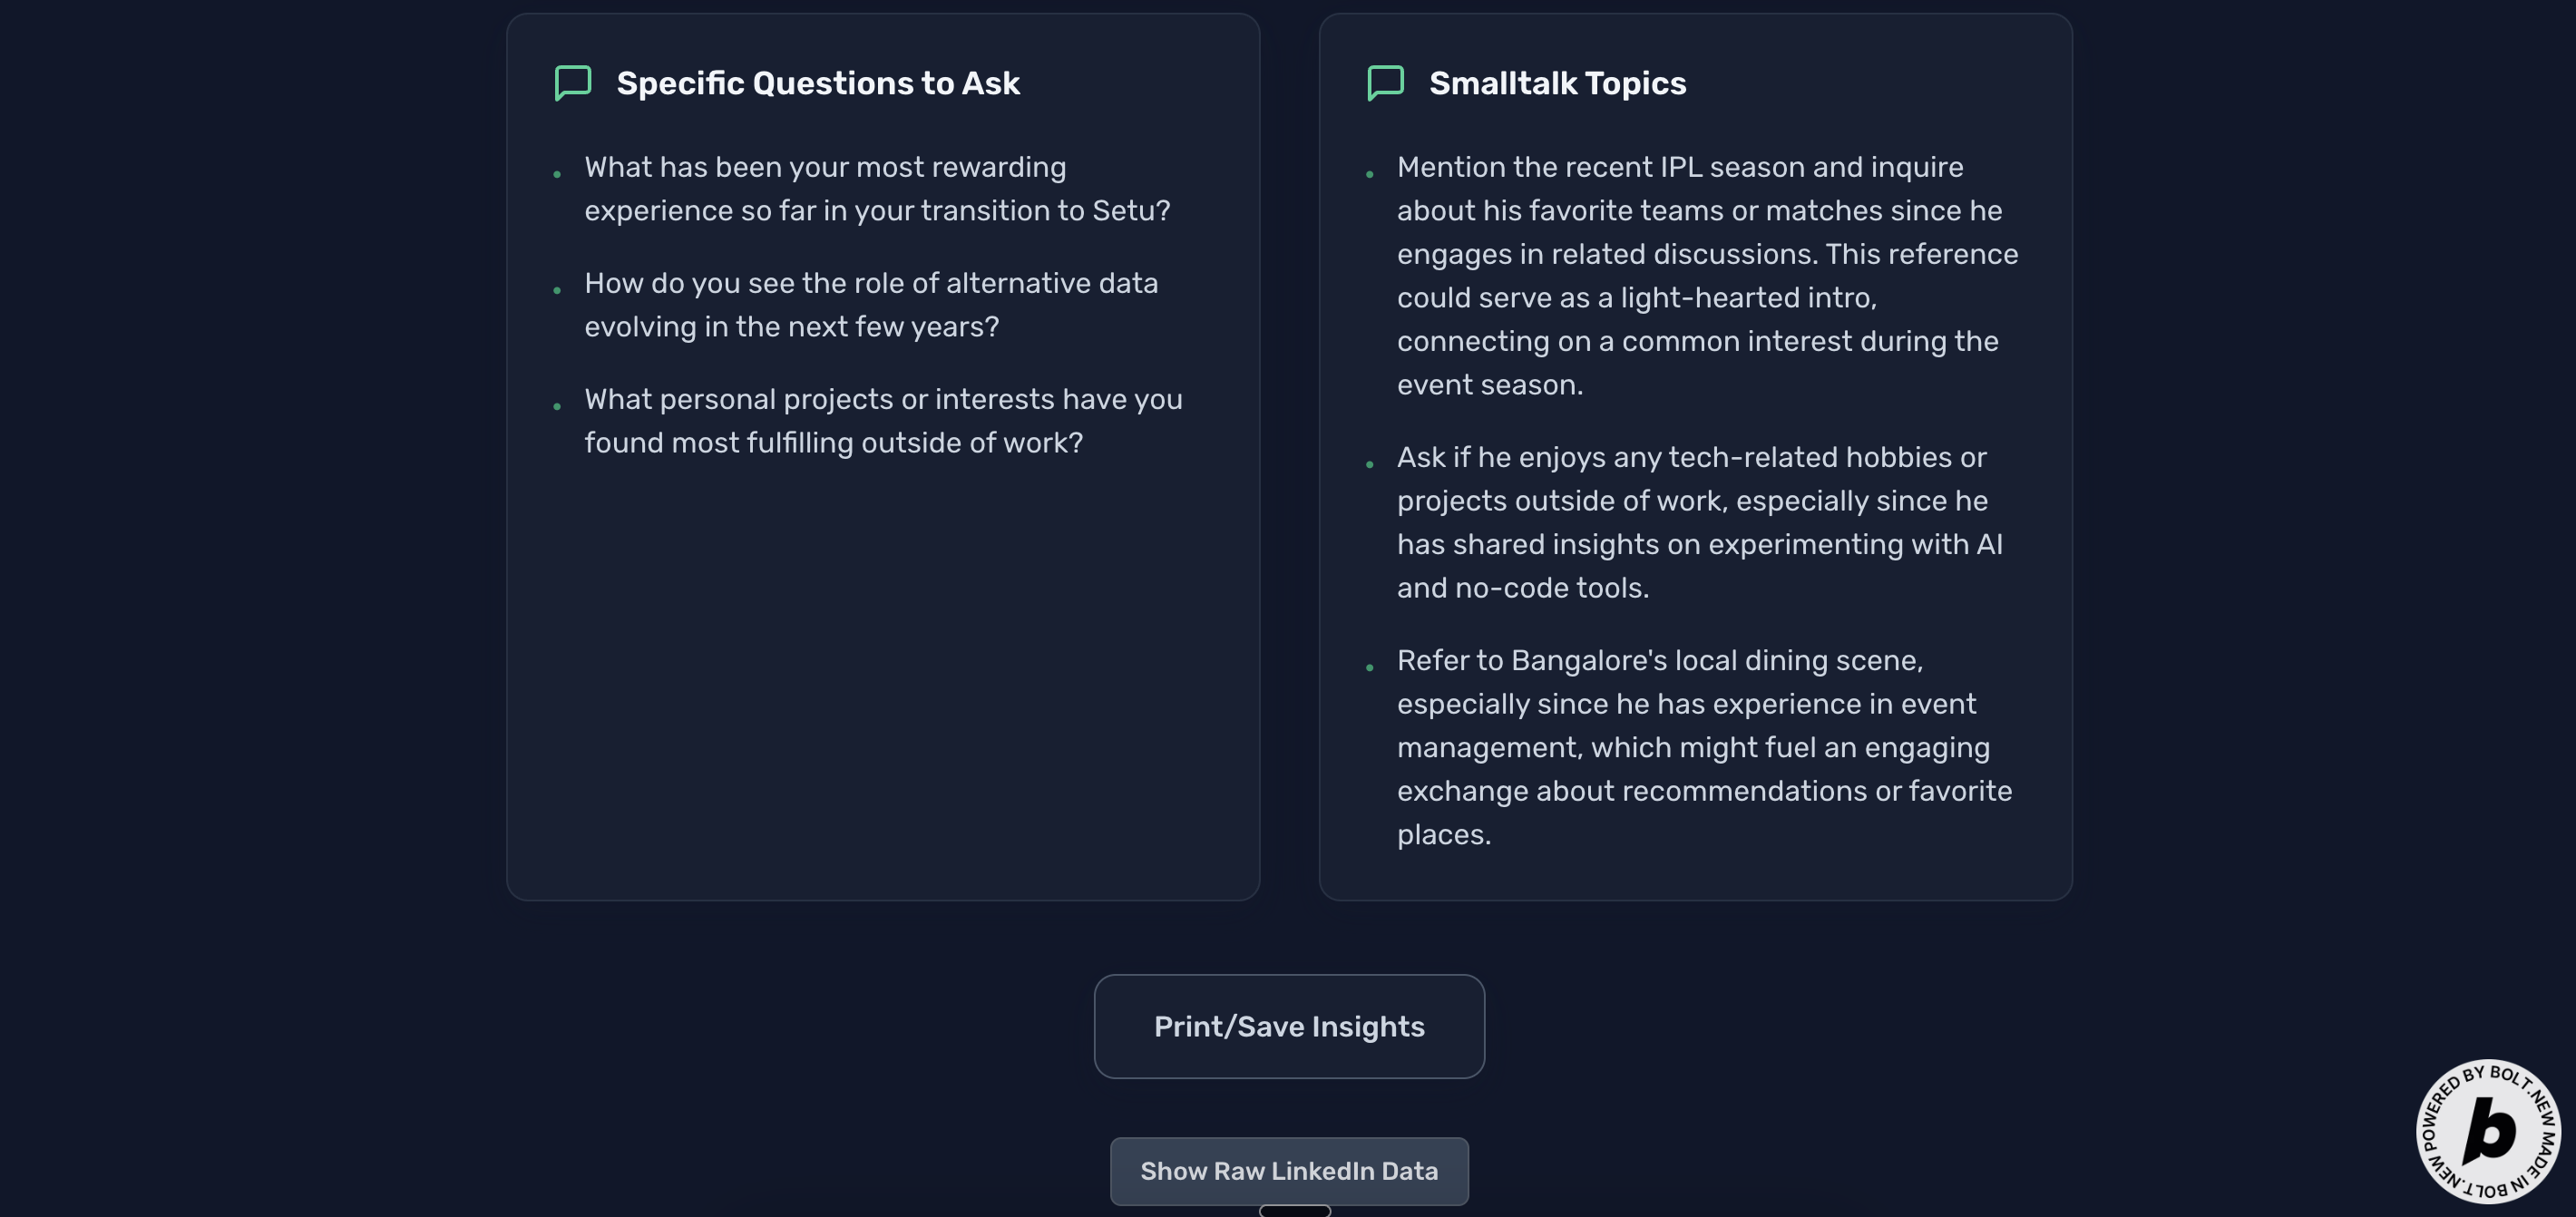Click the personal projects outside work question
Viewport: 2576px width, 1217px height.
coord(882,421)
